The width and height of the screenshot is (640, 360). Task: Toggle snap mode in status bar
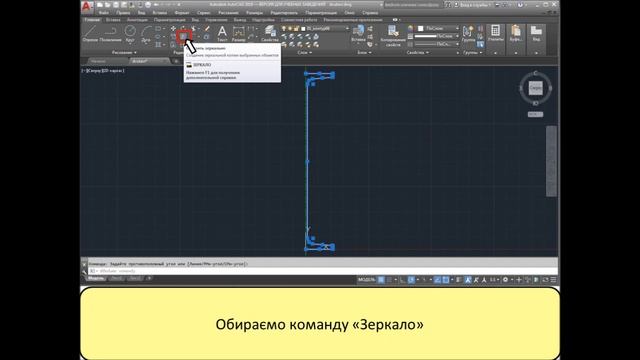389,280
